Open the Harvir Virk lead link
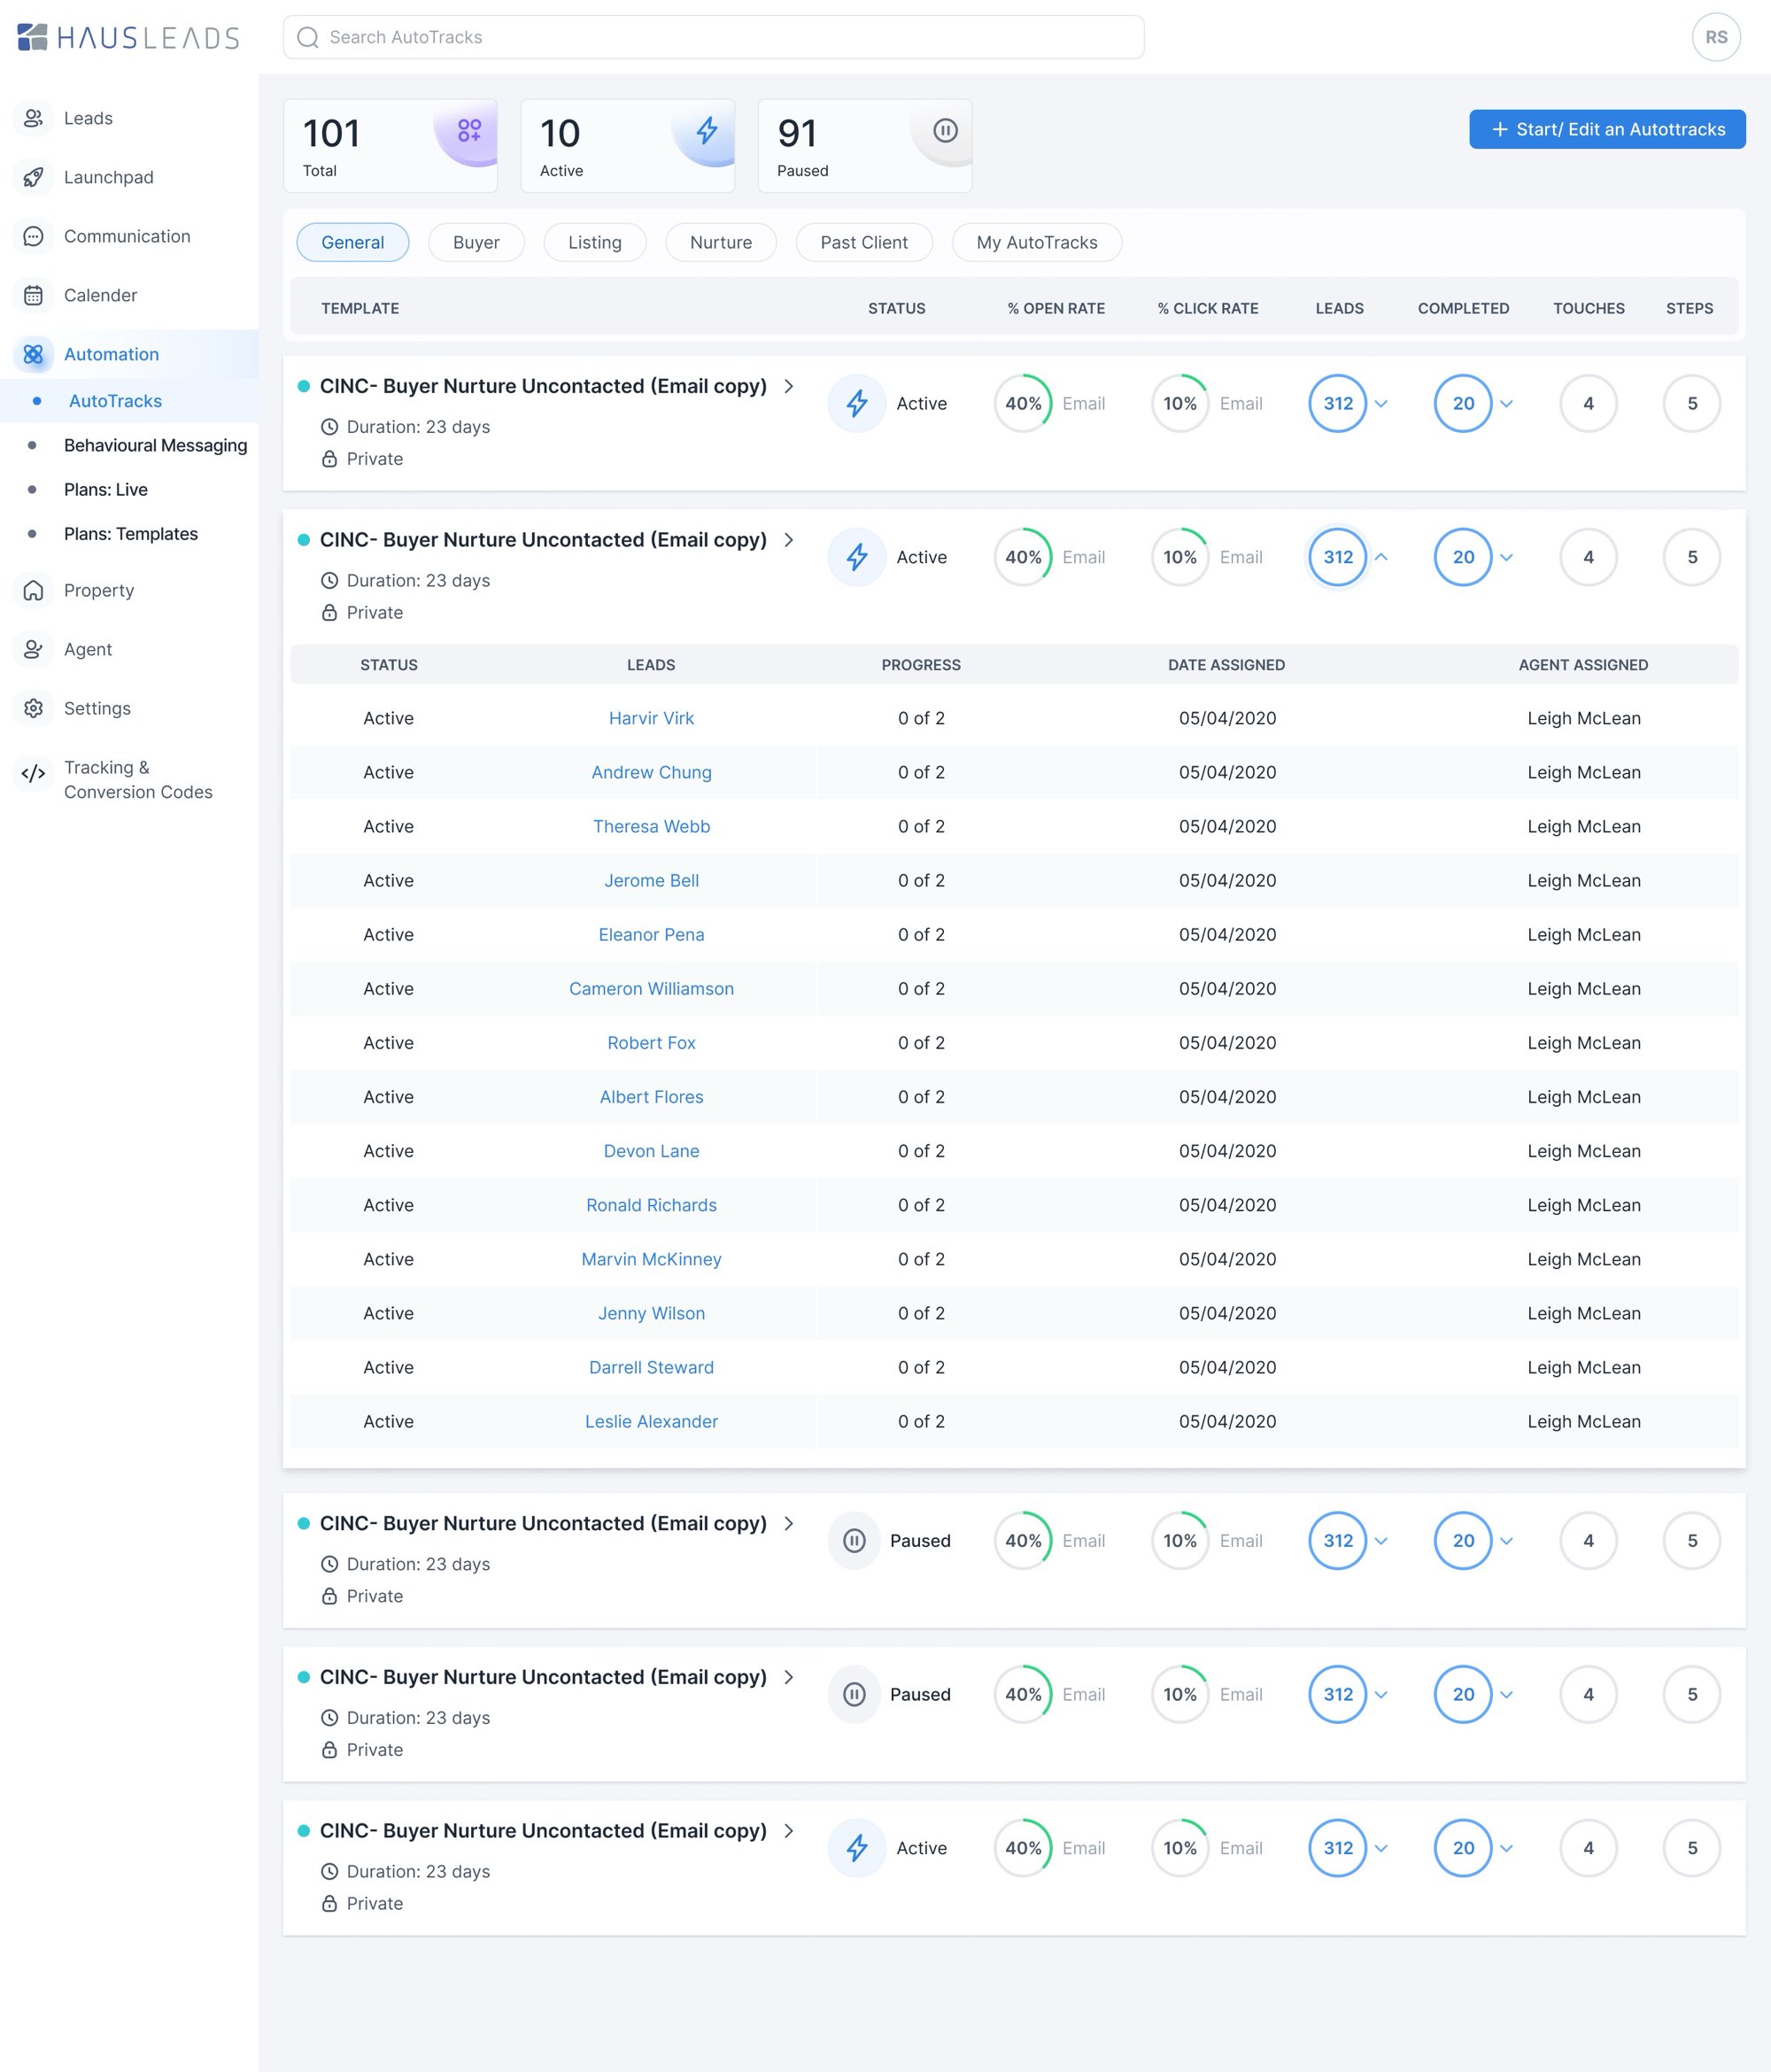 (651, 718)
